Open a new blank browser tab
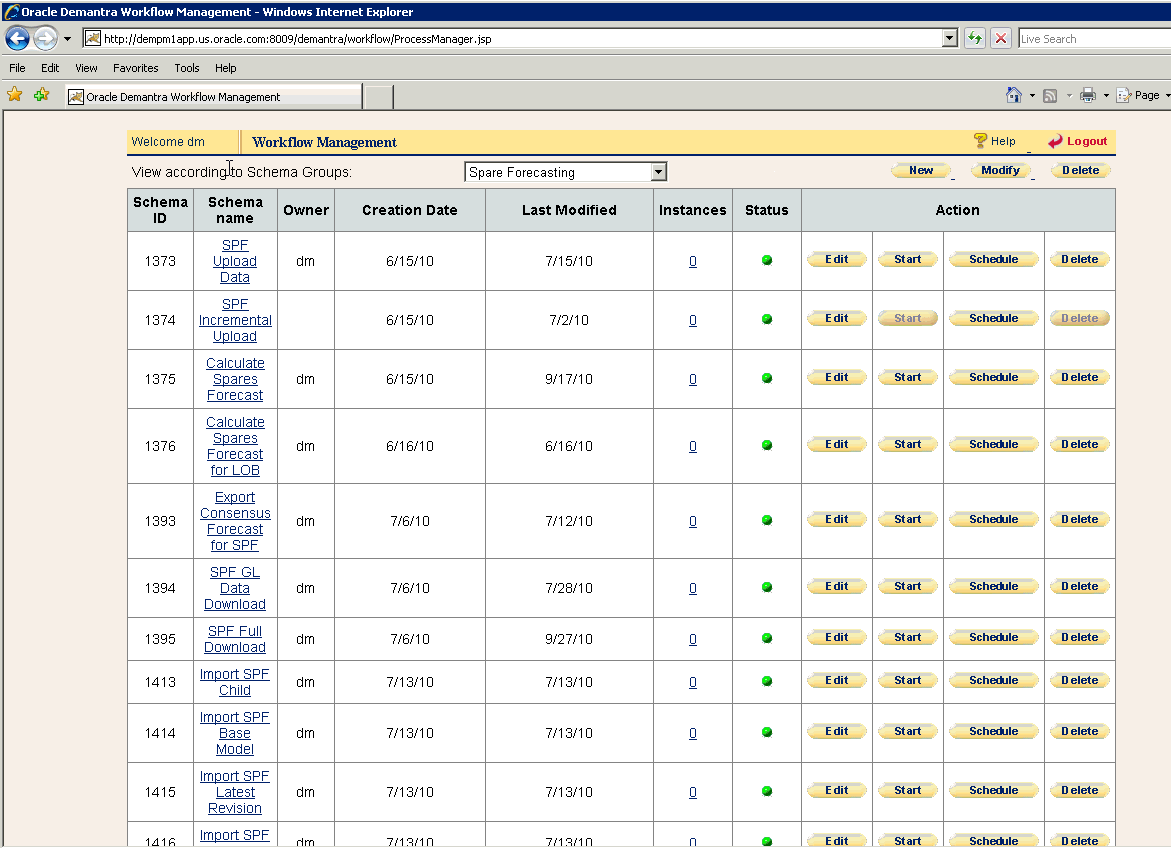1171x848 pixels. (379, 97)
